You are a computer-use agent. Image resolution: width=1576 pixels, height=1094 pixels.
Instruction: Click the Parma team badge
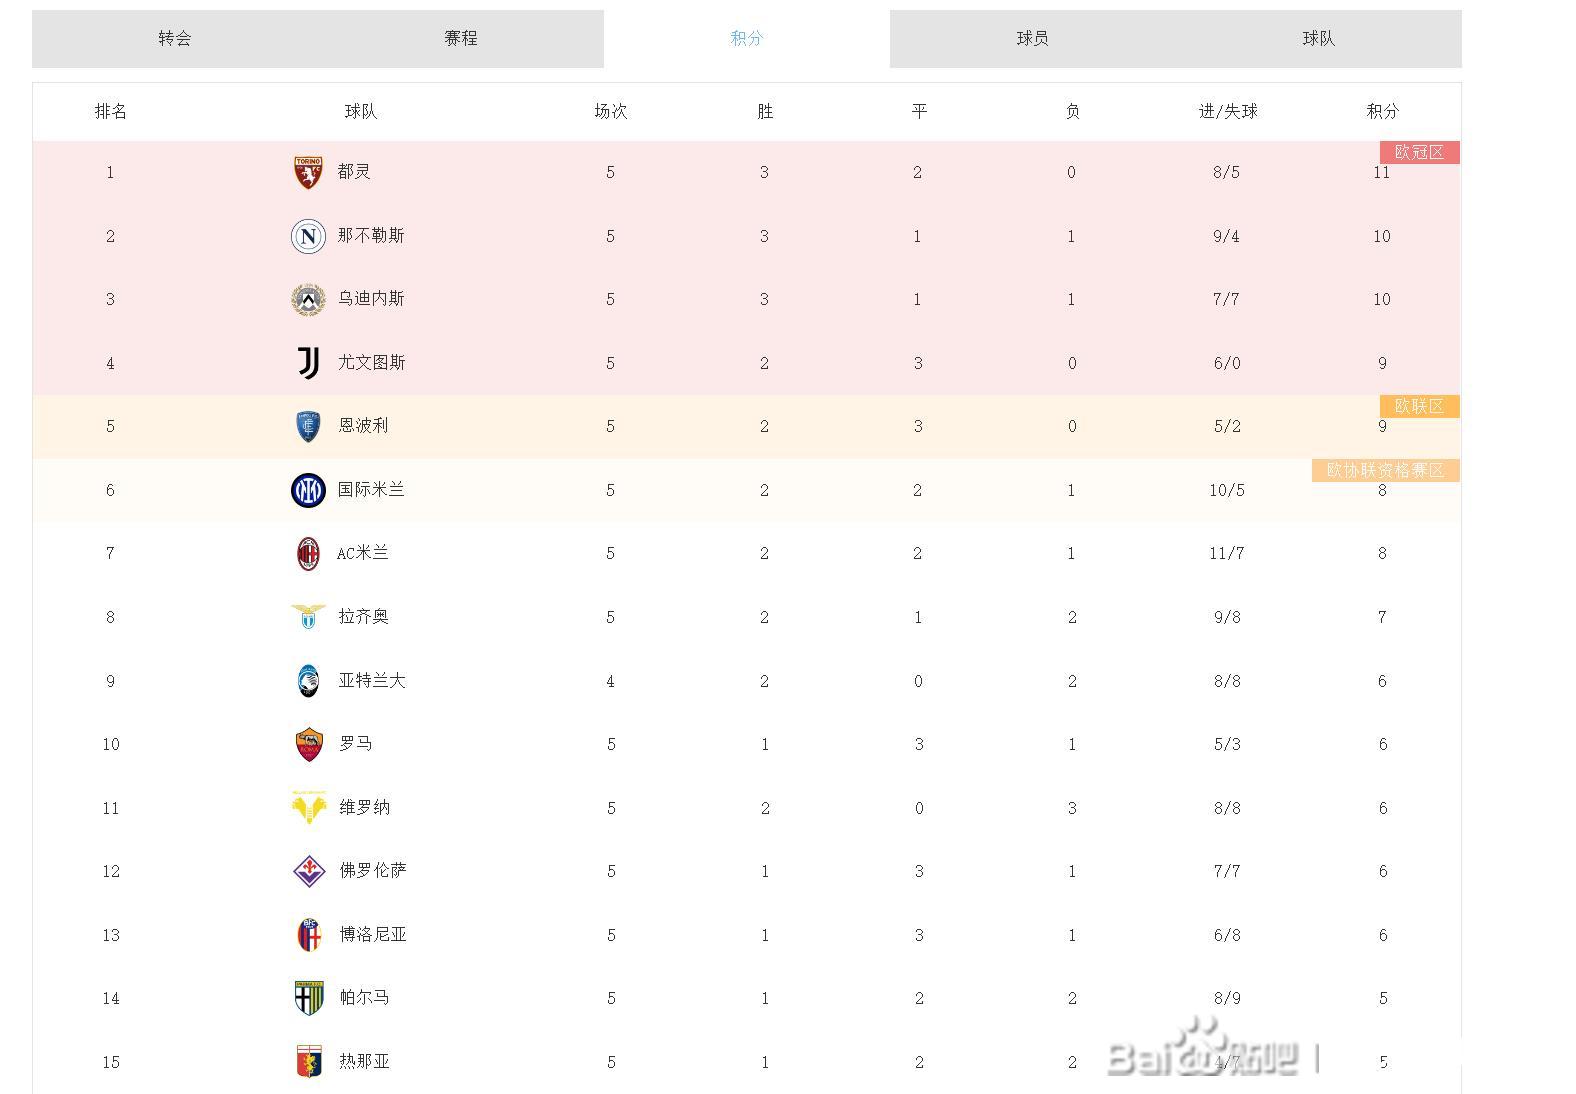click(x=309, y=998)
